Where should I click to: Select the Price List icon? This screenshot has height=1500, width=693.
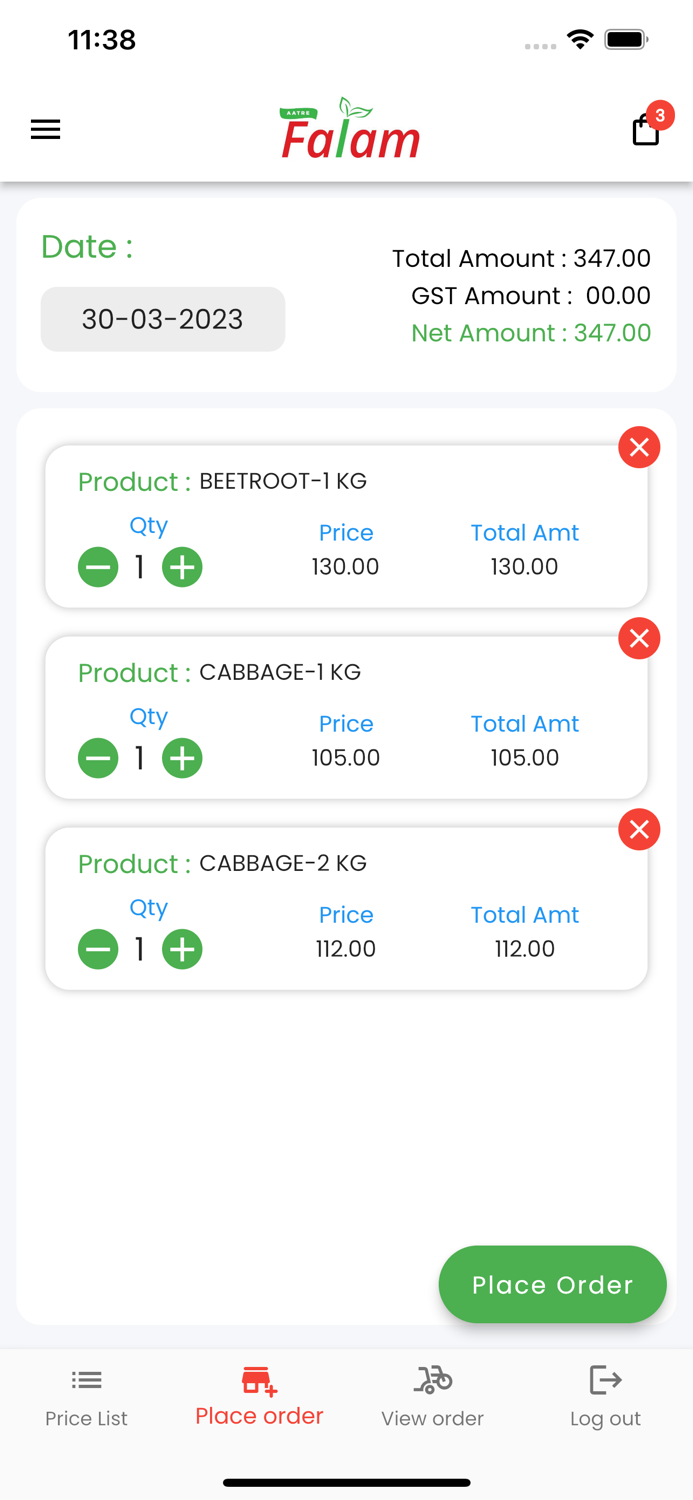click(x=86, y=1378)
